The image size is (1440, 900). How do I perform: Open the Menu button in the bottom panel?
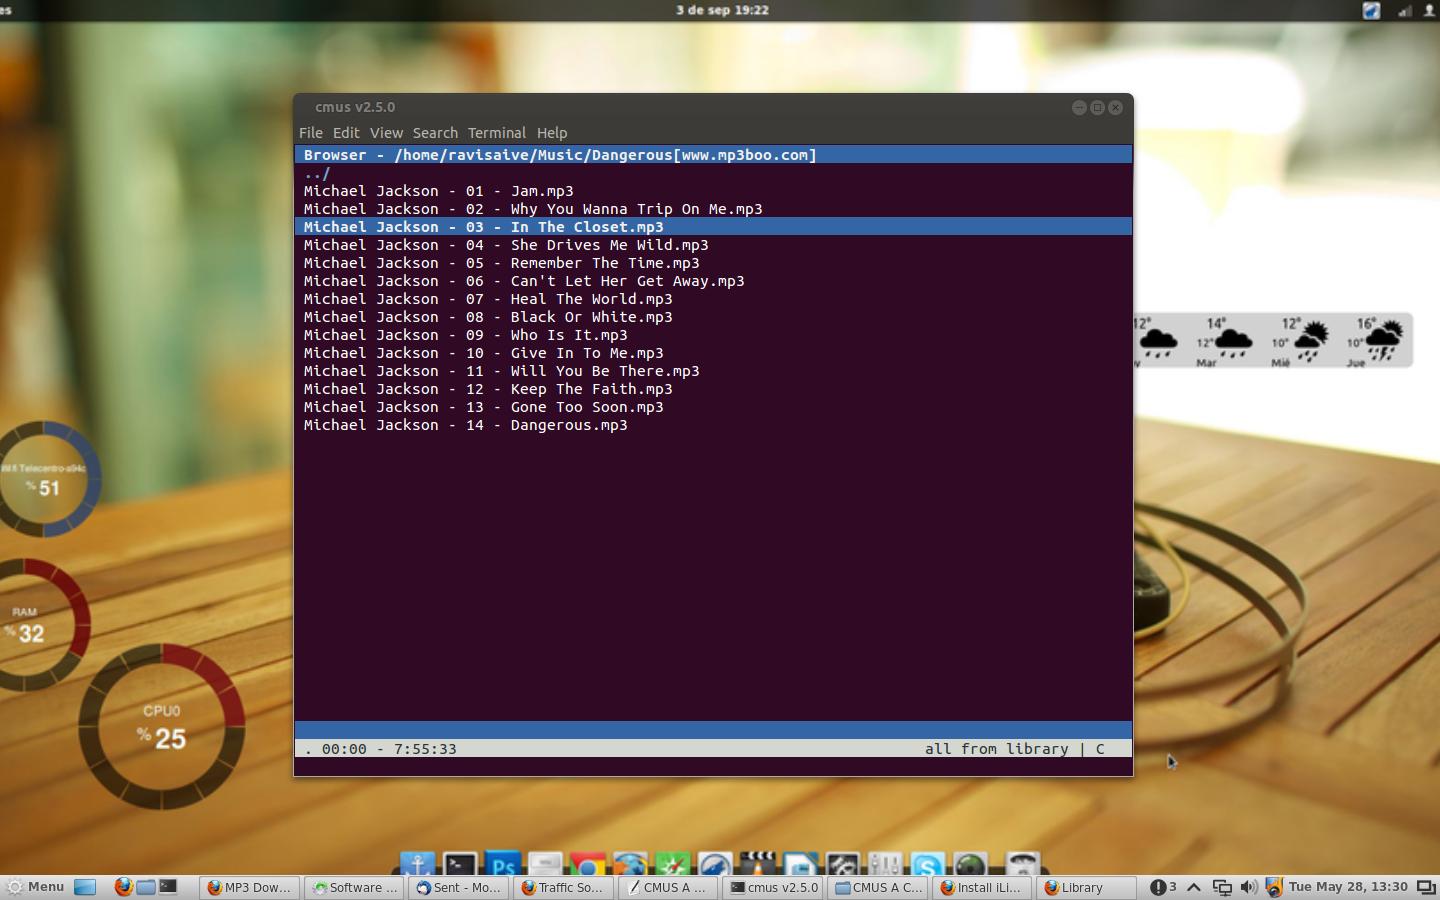pyautogui.click(x=35, y=887)
